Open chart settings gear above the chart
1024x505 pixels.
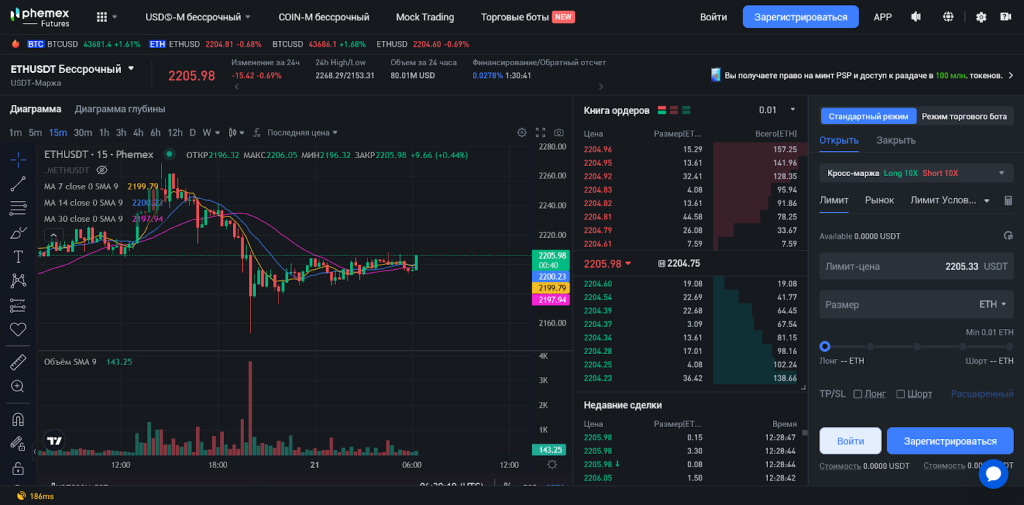click(x=522, y=133)
